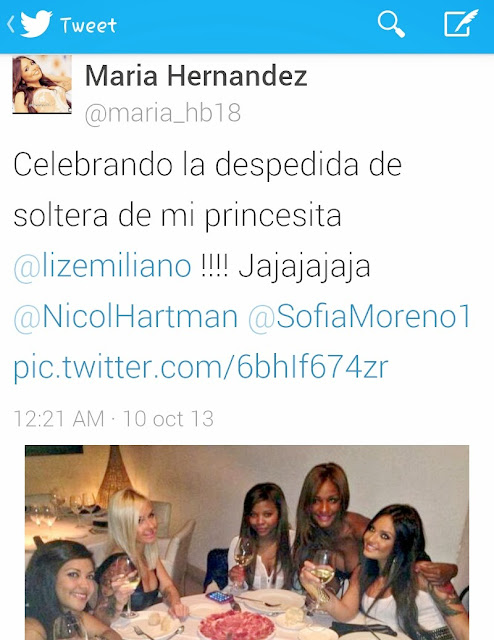Viewport: 494px width, 640px height.
Task: Tap the ham plate in the photo
Action: point(236,624)
